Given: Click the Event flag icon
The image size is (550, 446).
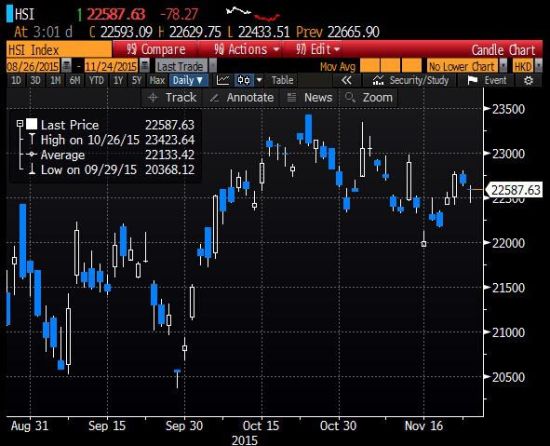Looking at the screenshot, I should pos(472,80).
